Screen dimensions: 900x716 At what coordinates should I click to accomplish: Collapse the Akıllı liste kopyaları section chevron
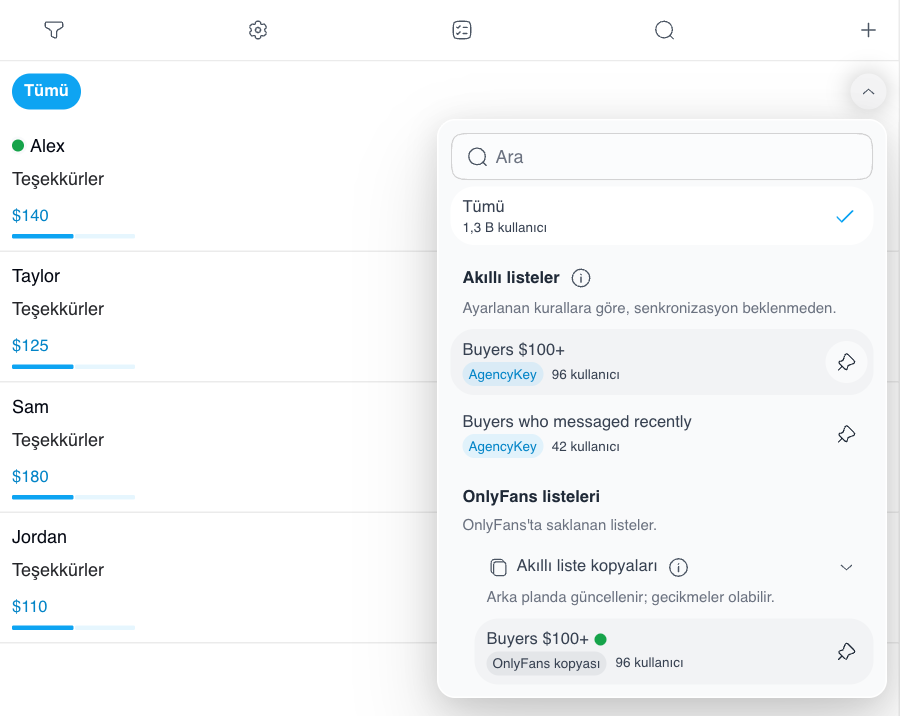tap(846, 567)
